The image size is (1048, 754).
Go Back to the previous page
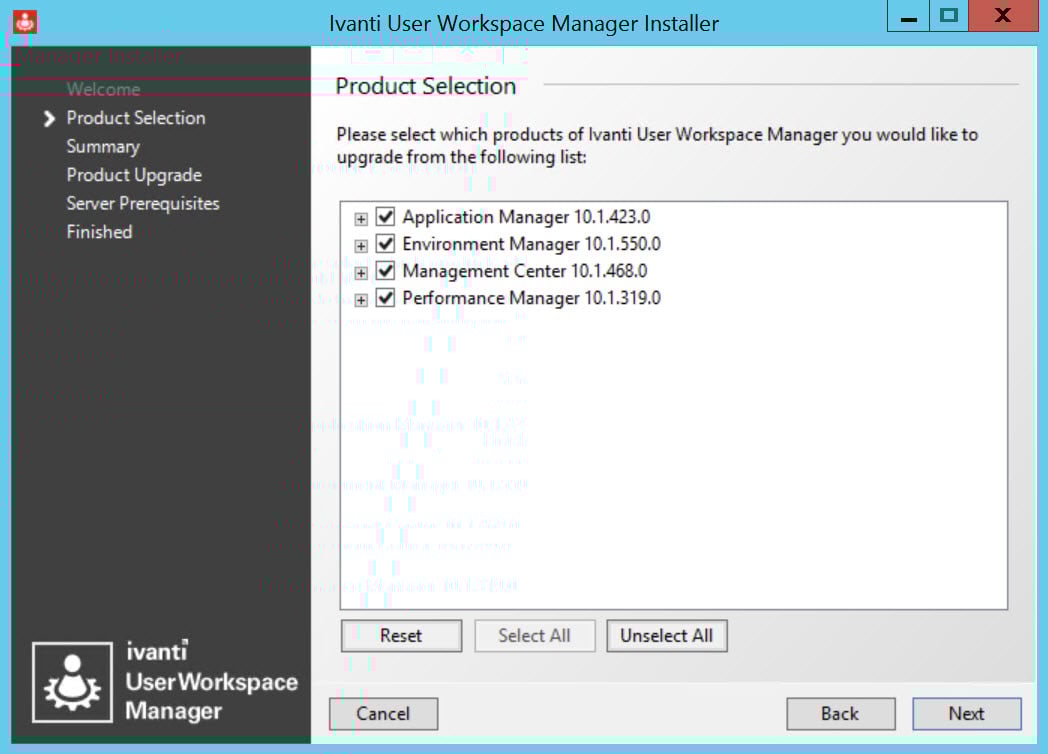(840, 713)
